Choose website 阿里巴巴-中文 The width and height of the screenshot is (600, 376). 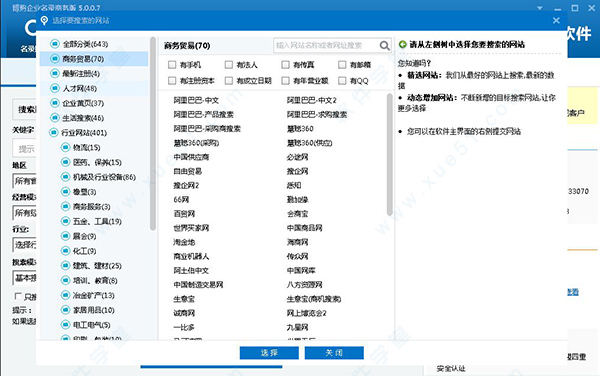pyautogui.click(x=196, y=100)
